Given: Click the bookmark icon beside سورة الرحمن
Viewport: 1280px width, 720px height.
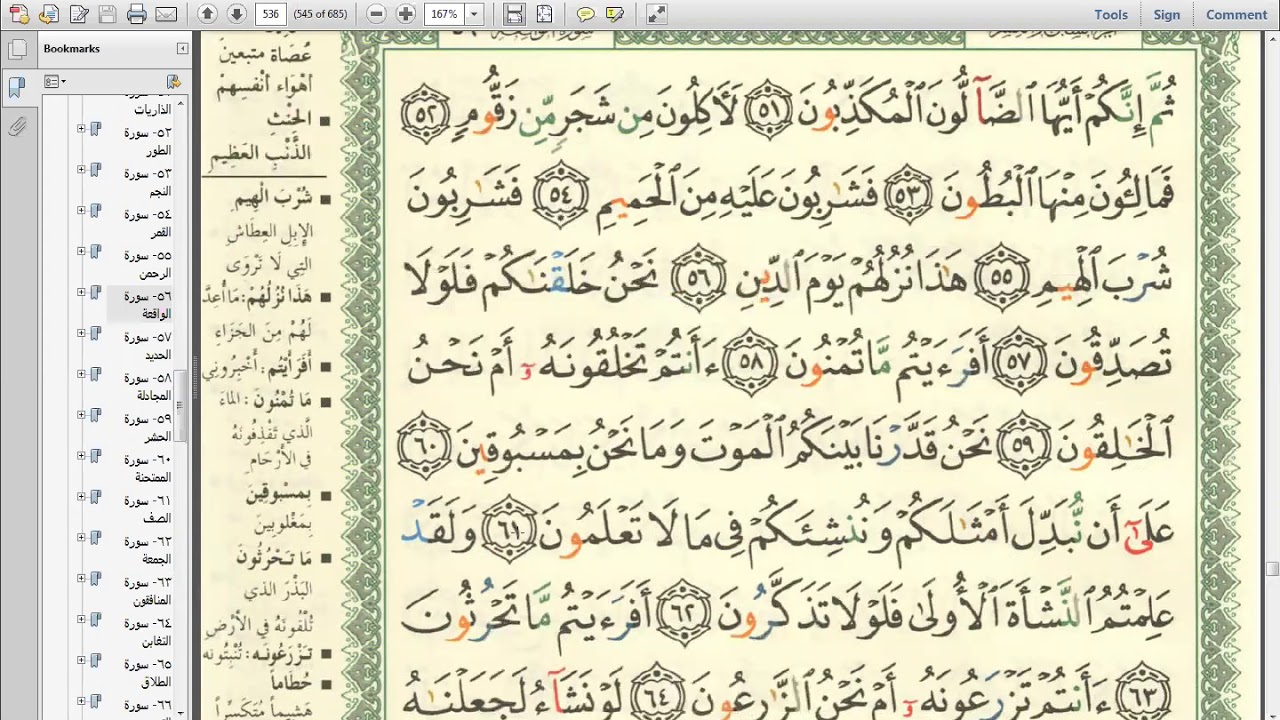Looking at the screenshot, I should 96,252.
